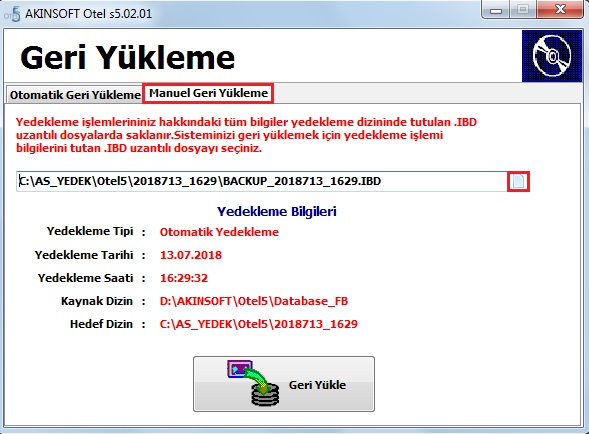The height and width of the screenshot is (434, 589).
Task: Switch to the Otomatik Geri Yükleme tab
Action: coord(75,95)
